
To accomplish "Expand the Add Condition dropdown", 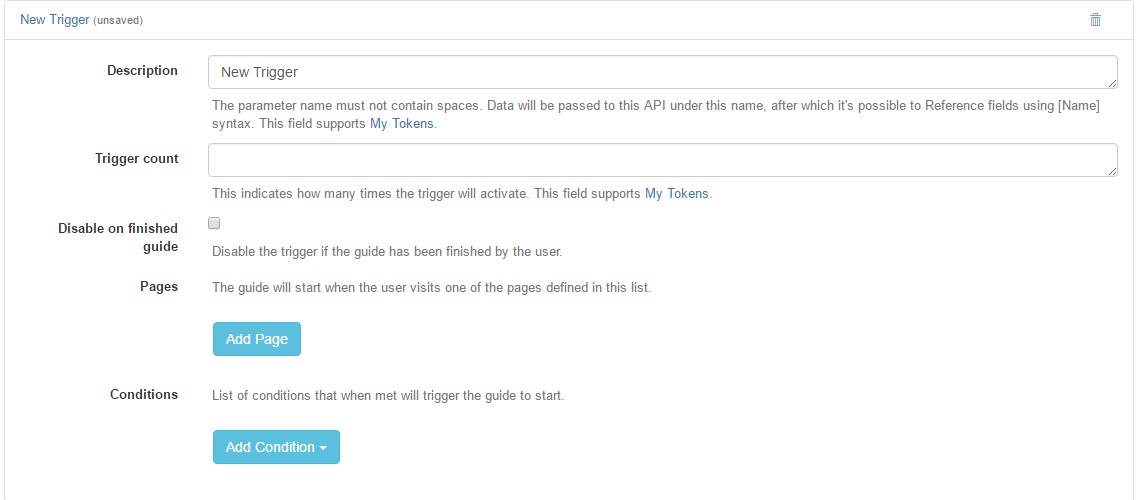I will (276, 447).
